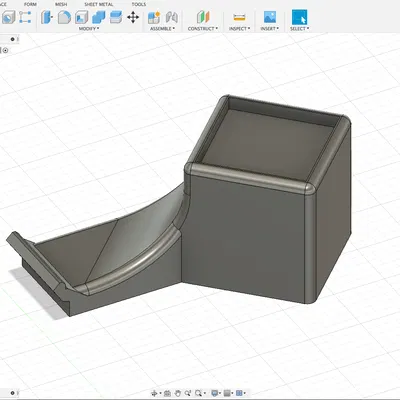
Task: Switch to the MESH tab
Action: [61, 4]
